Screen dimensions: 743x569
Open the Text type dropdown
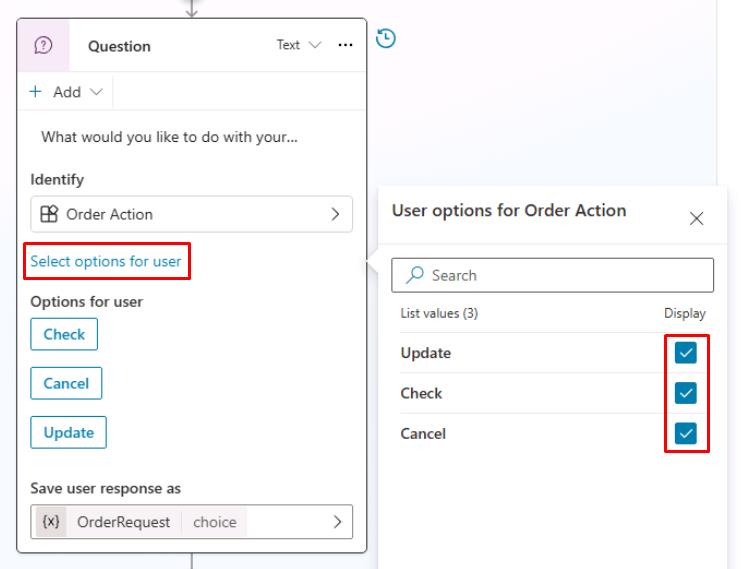(299, 45)
